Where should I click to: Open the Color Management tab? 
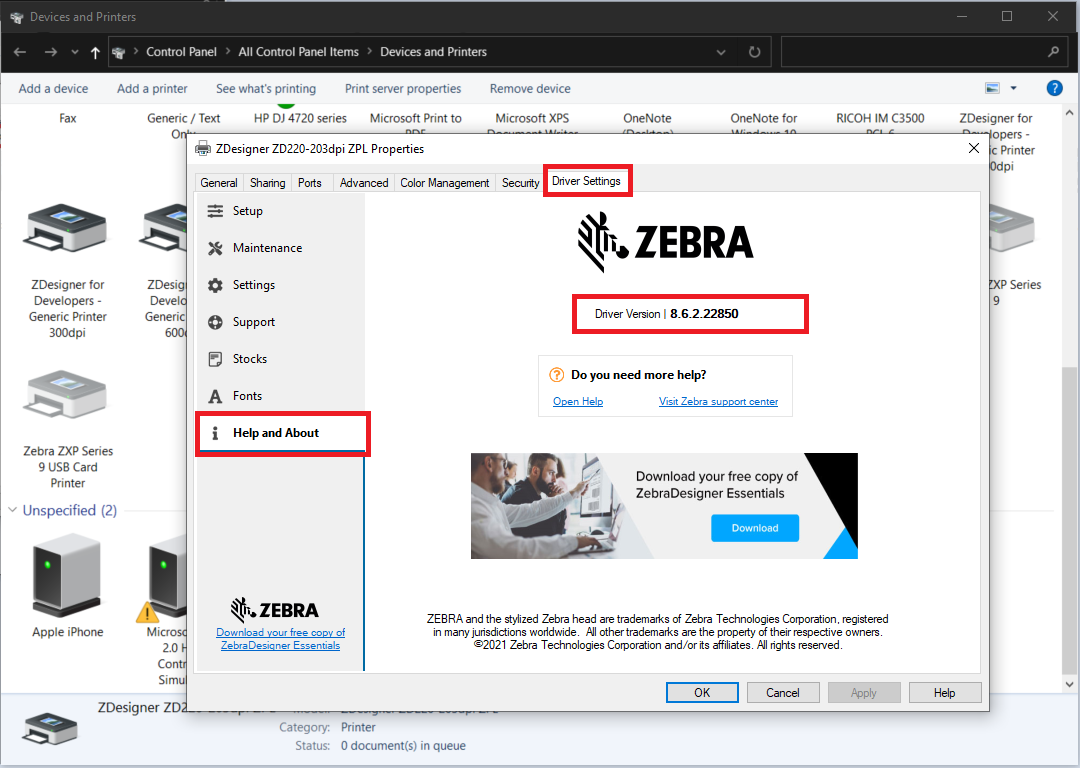(444, 182)
